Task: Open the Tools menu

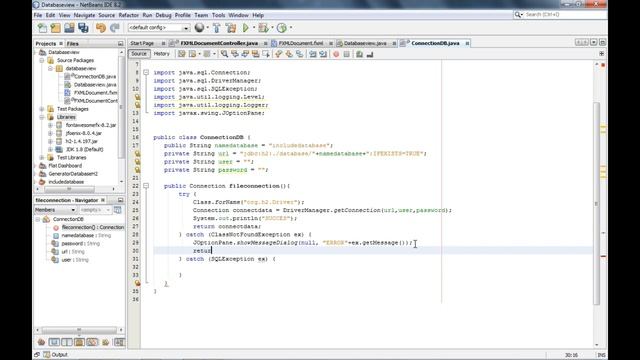Action: click(218, 15)
